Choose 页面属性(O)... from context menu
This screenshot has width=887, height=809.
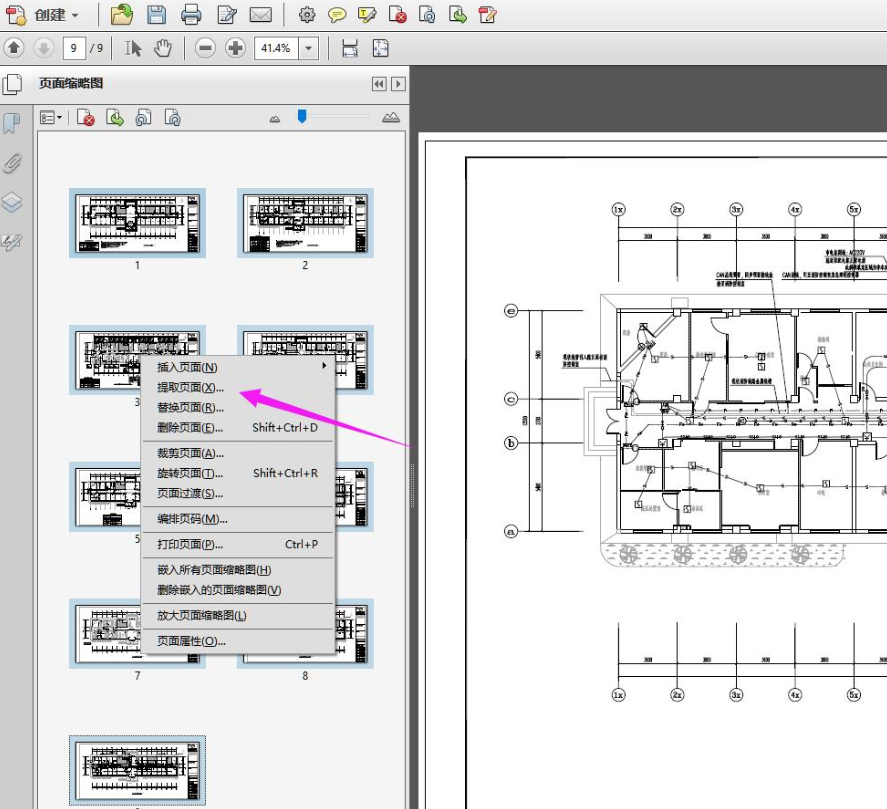(238, 641)
